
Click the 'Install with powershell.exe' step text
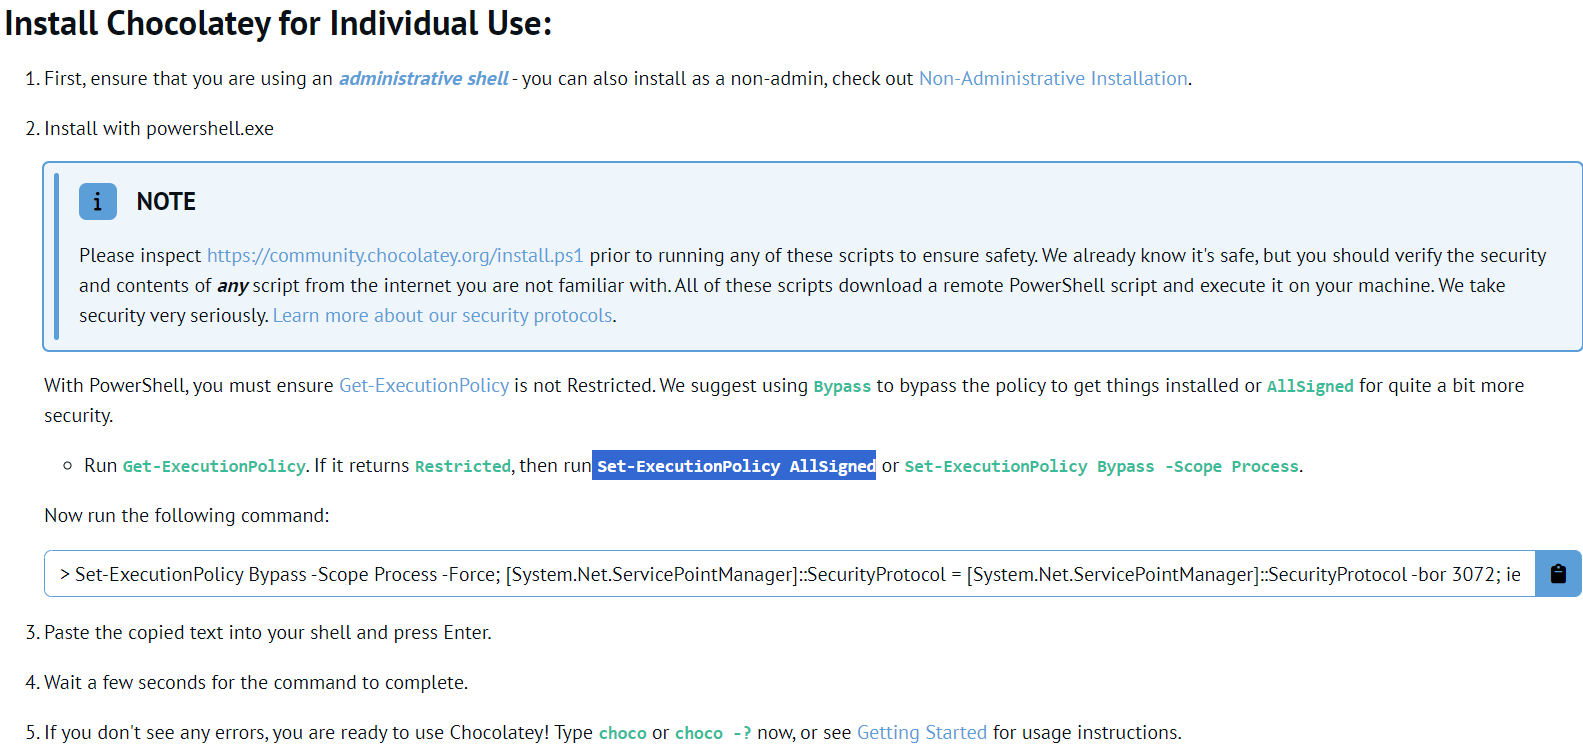point(159,129)
